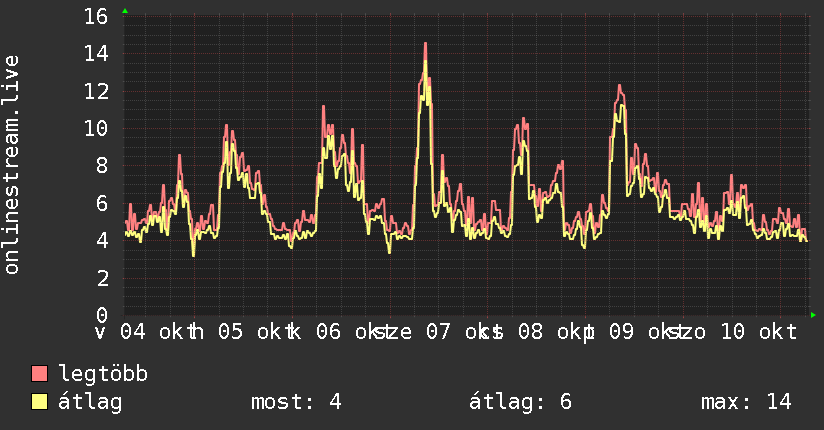Select the átlag legend label next to yellow swatch
Screen dimensions: 824x430
click(x=90, y=402)
